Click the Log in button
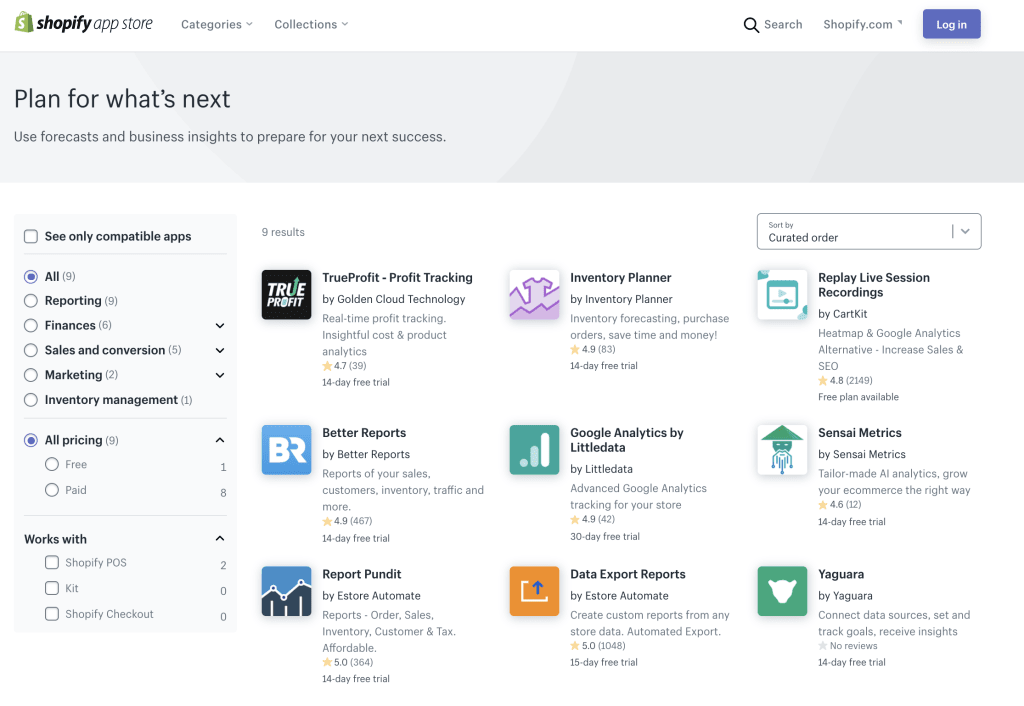1024x706 pixels. pyautogui.click(x=952, y=24)
